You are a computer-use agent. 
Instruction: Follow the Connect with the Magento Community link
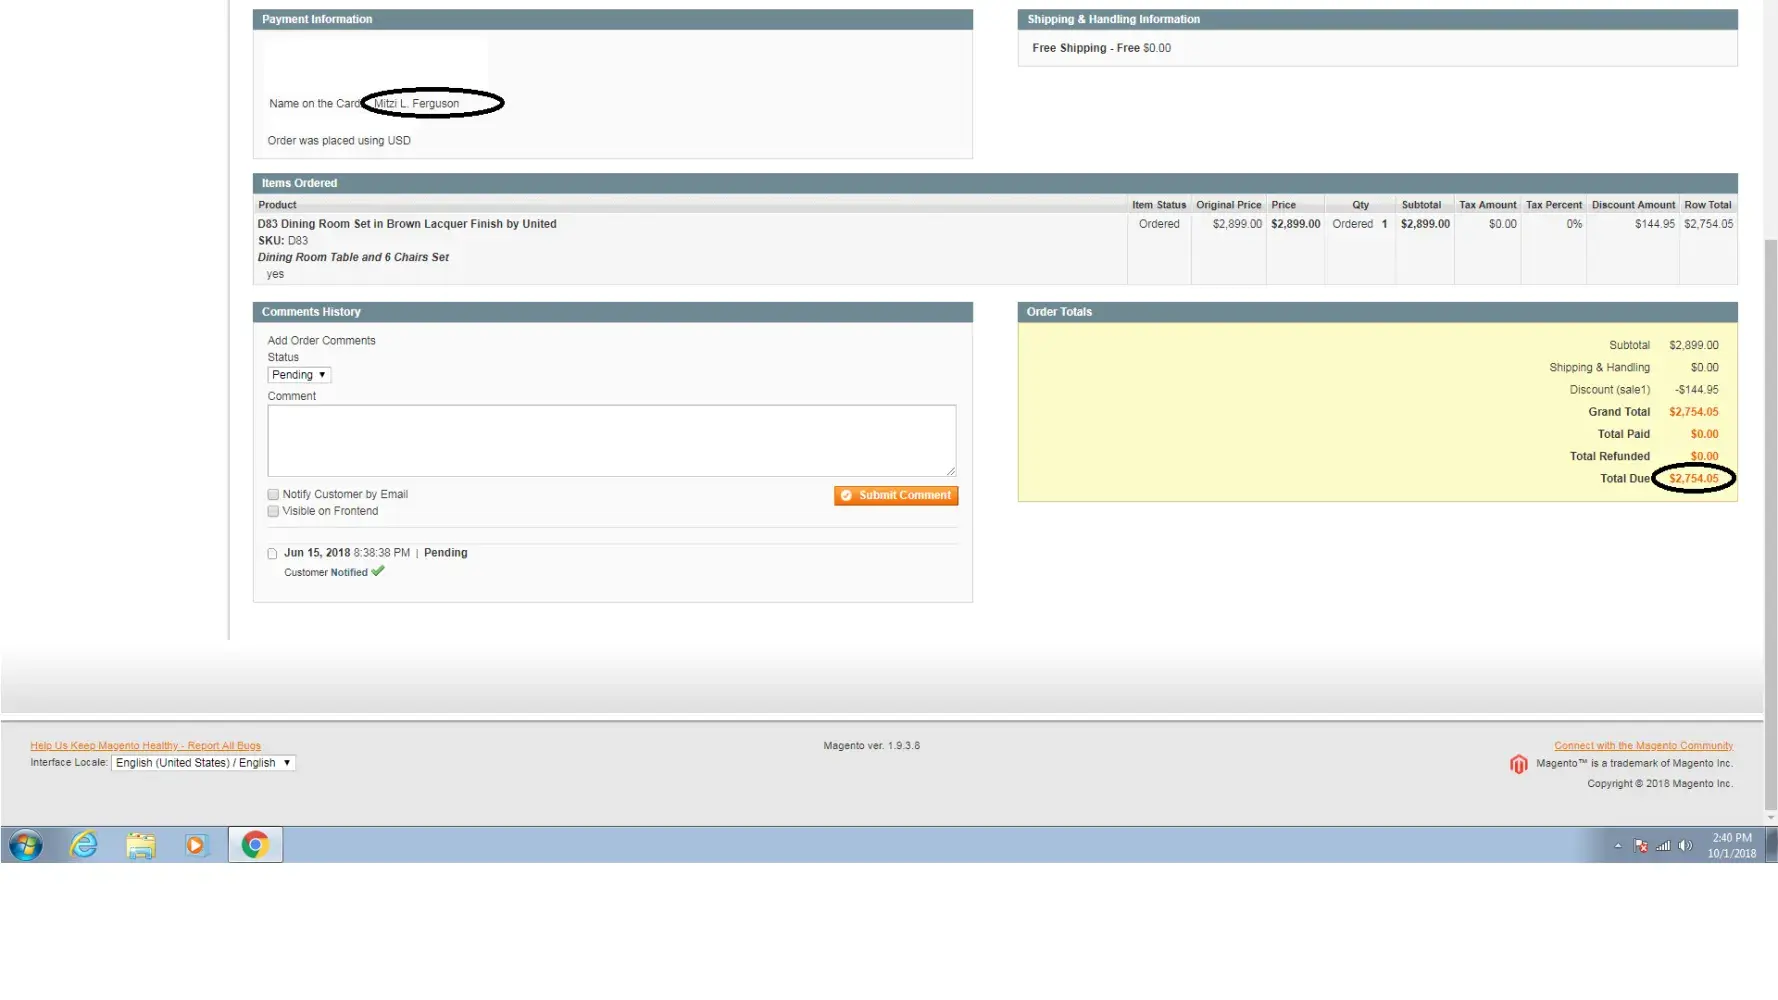[x=1643, y=746]
